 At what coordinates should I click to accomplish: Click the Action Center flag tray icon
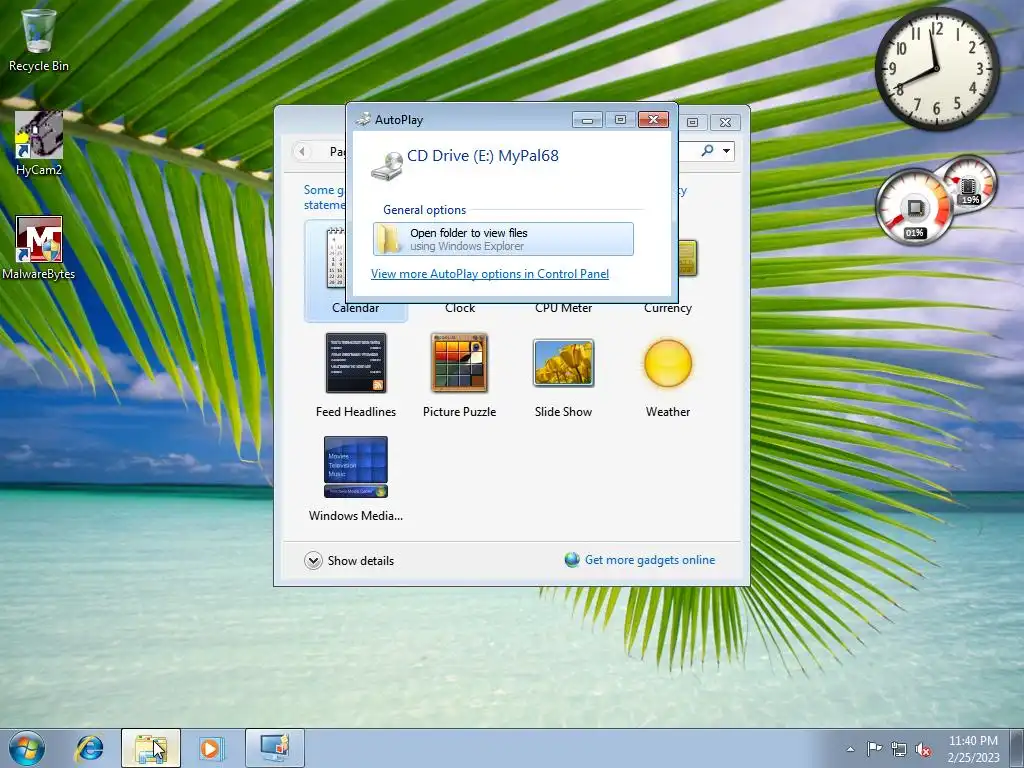[x=874, y=749]
